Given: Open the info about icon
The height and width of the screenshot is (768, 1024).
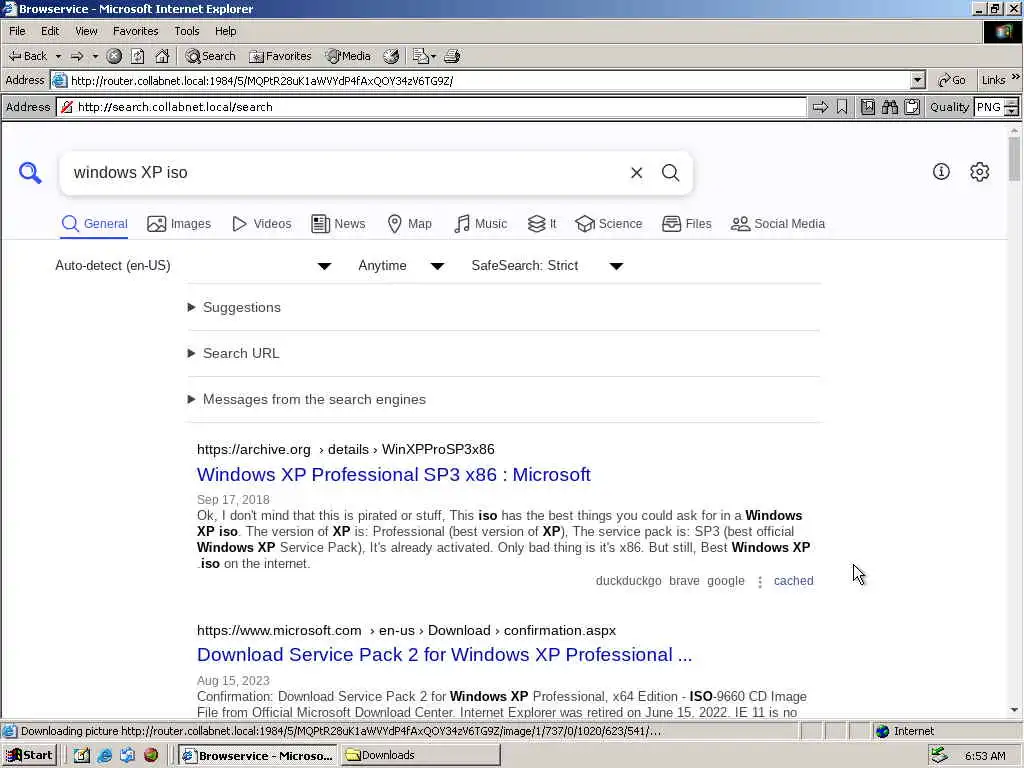Looking at the screenshot, I should coord(941,172).
